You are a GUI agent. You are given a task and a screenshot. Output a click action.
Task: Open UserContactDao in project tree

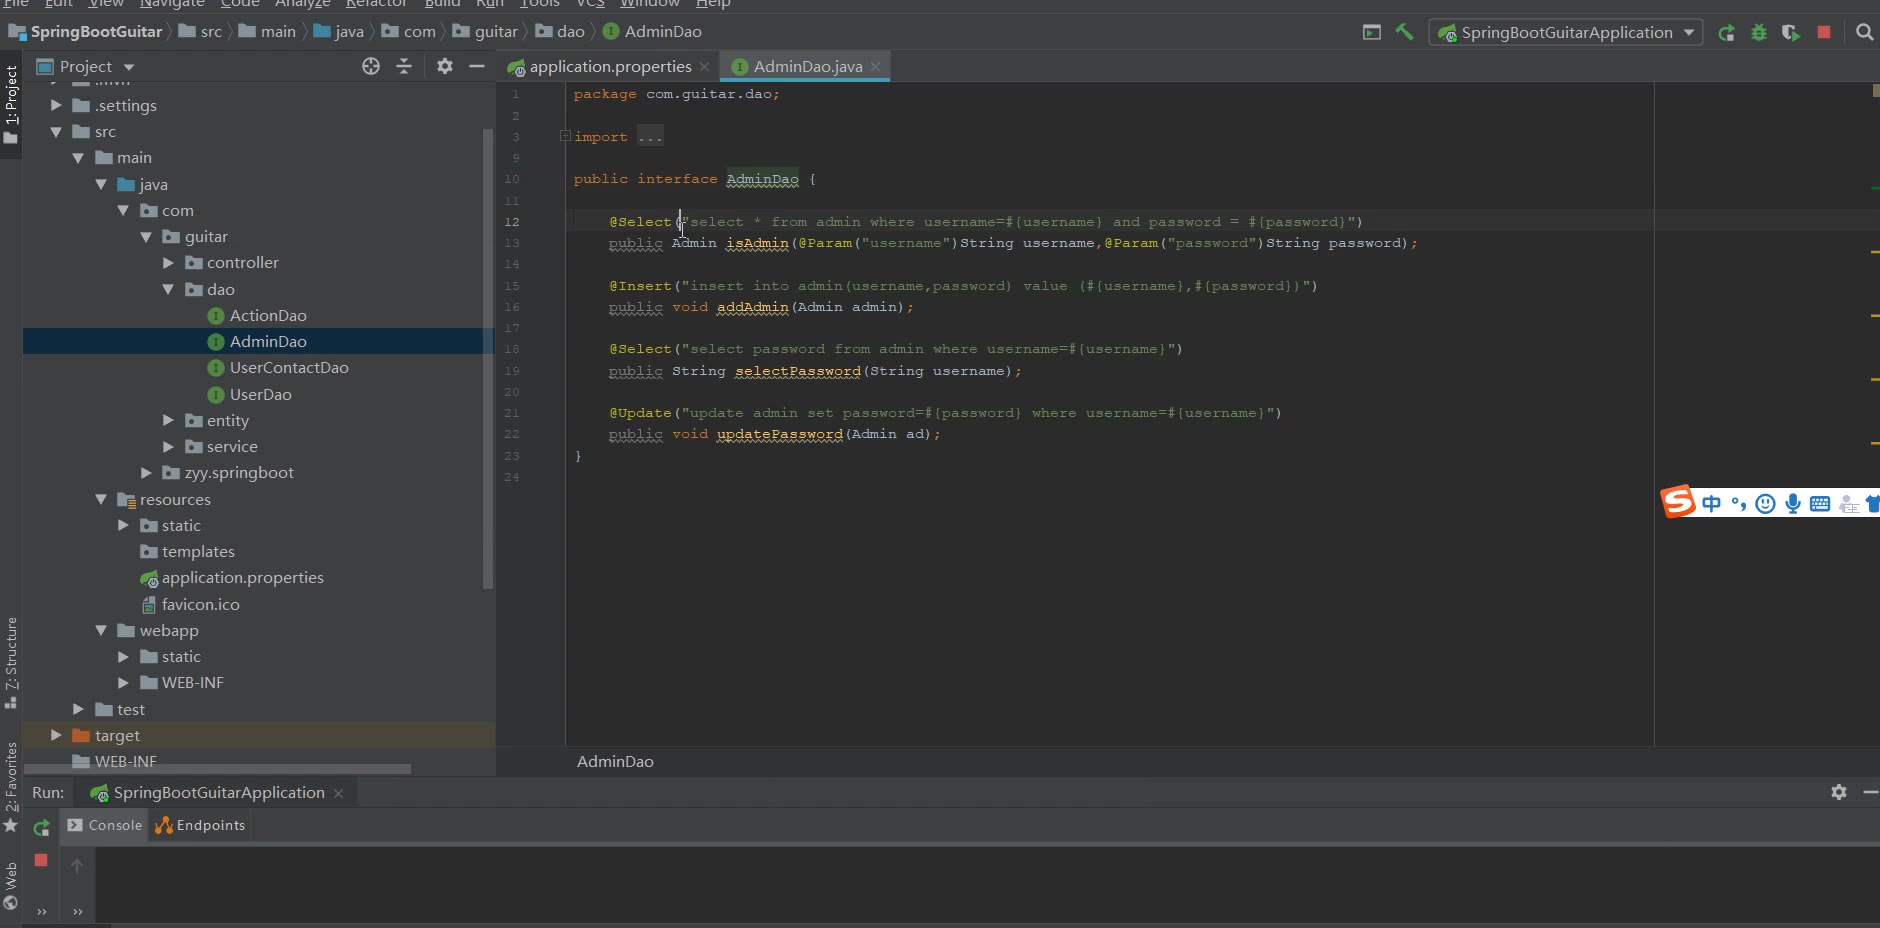coord(289,368)
